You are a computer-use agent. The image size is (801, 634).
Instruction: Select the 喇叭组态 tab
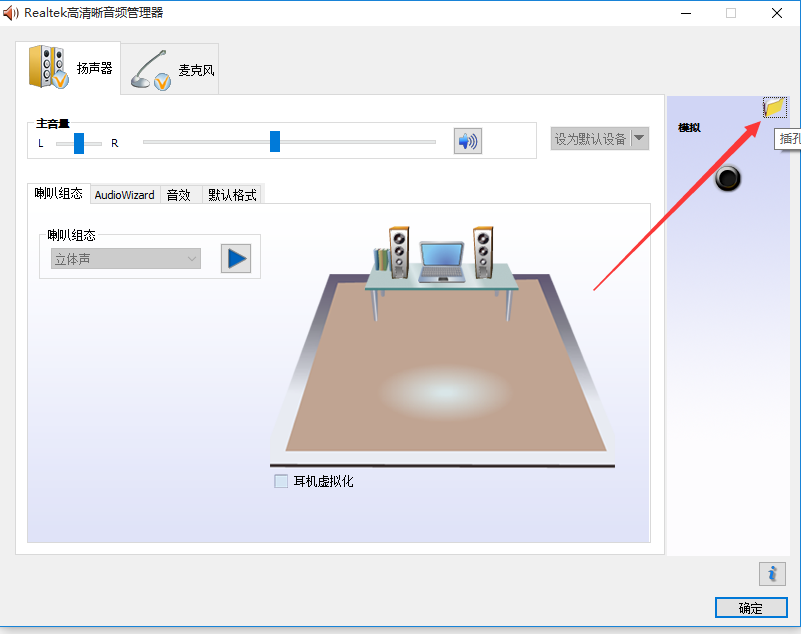[59, 194]
